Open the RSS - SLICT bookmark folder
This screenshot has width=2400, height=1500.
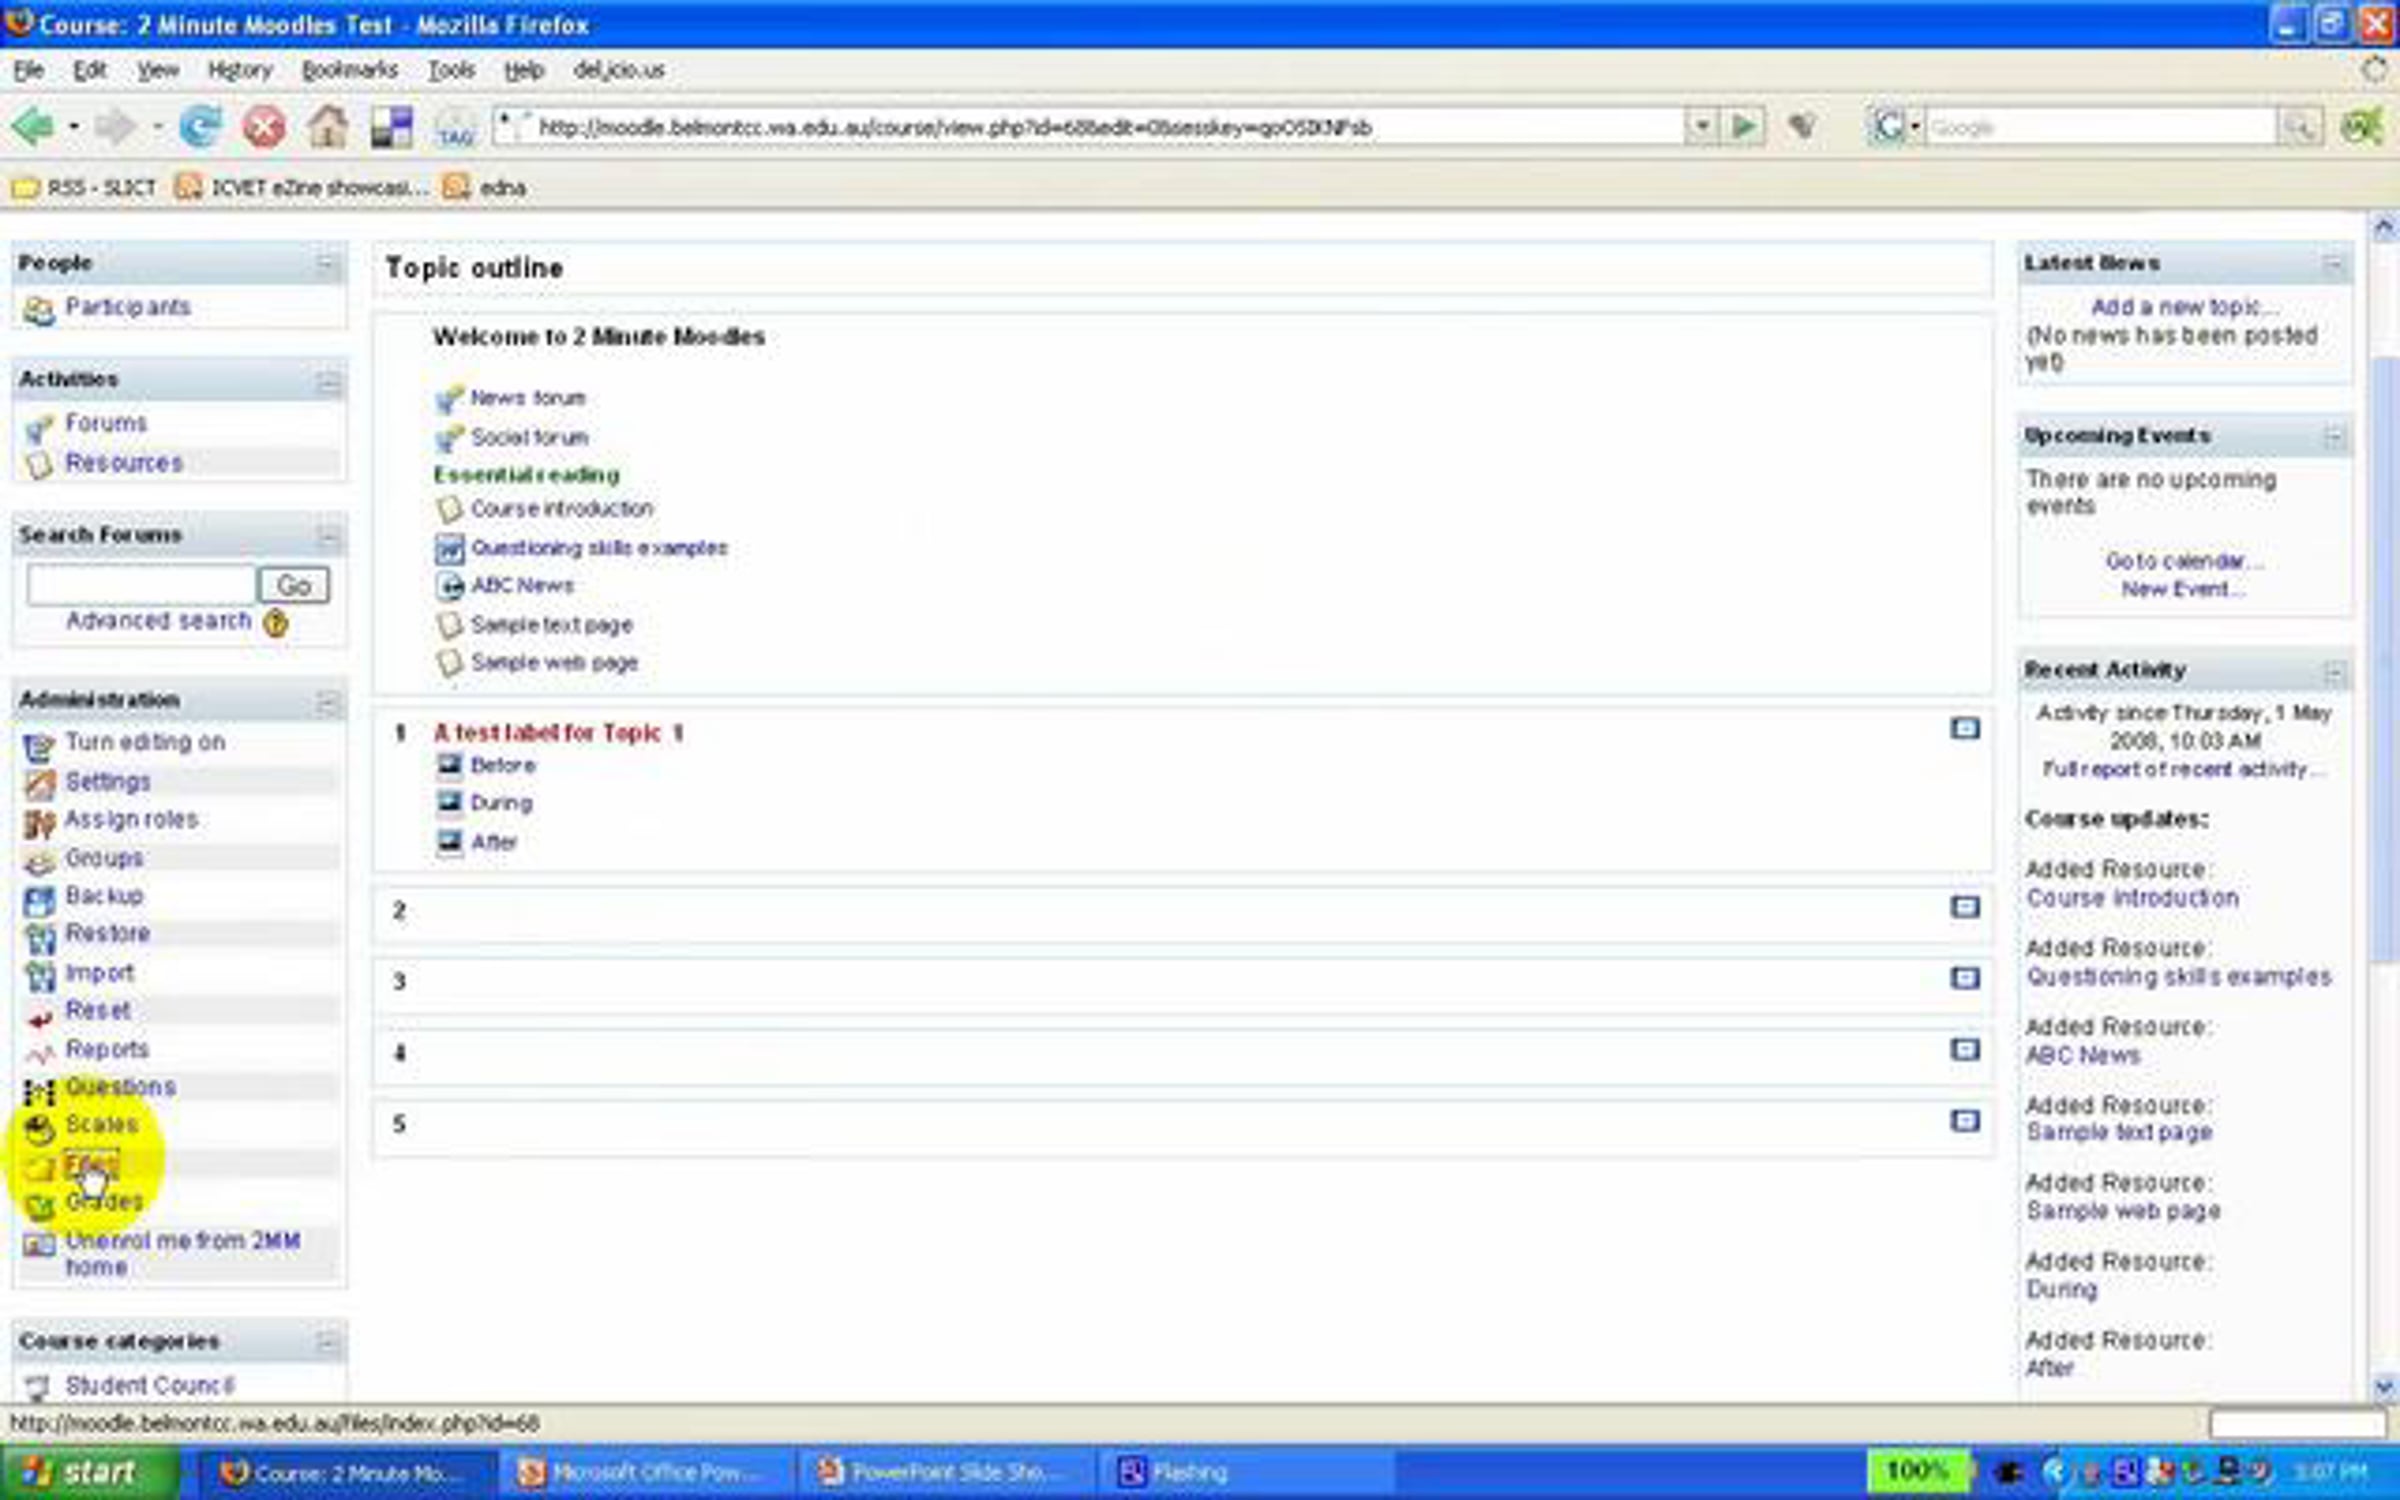(x=84, y=188)
